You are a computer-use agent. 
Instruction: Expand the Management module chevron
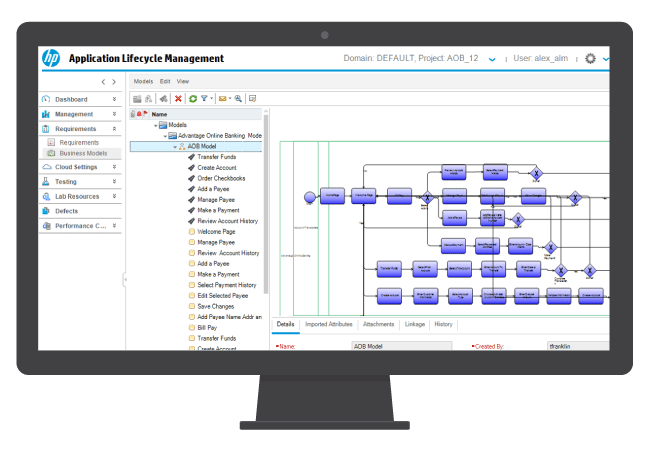point(114,114)
